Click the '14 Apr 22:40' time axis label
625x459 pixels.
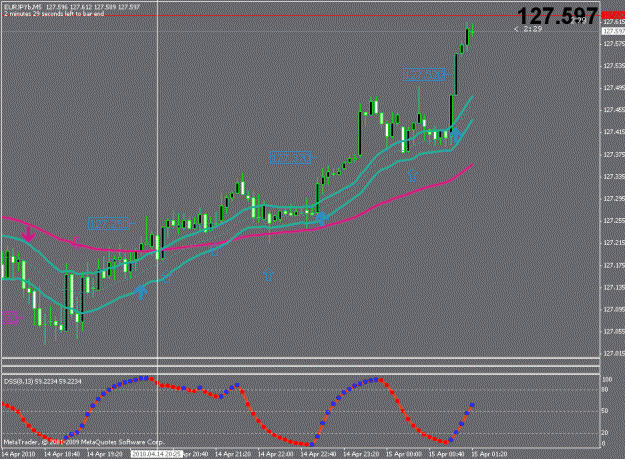click(x=318, y=454)
